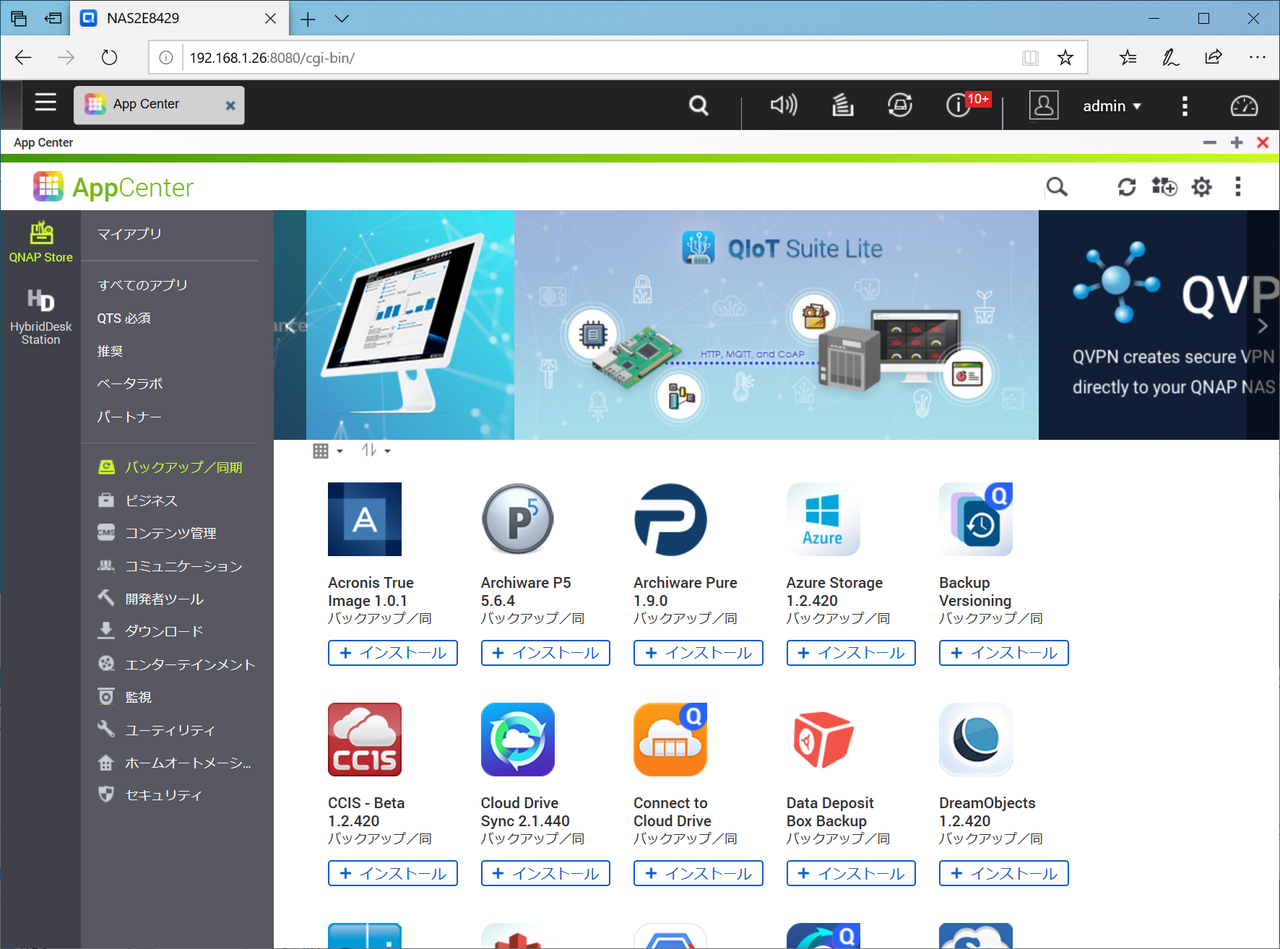Open the Acronis True Image app icon
Image resolution: width=1280 pixels, height=949 pixels.
point(365,519)
